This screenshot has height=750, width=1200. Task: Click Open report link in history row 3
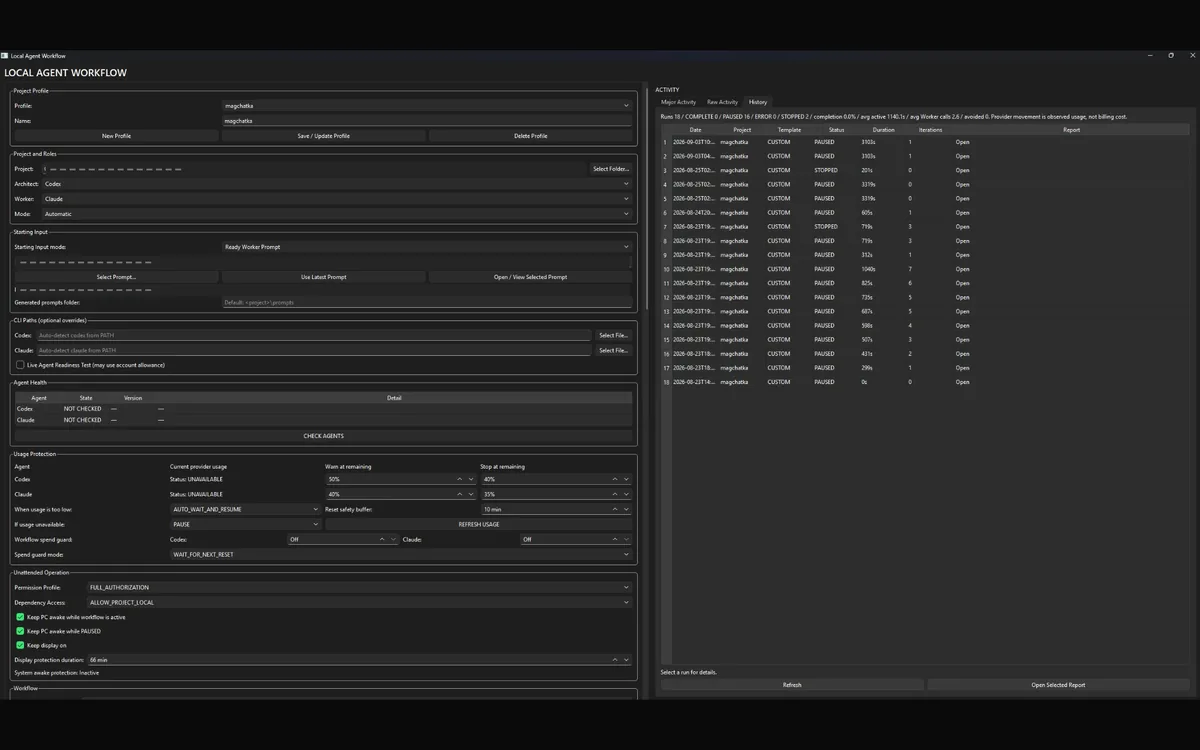pyautogui.click(x=962, y=170)
